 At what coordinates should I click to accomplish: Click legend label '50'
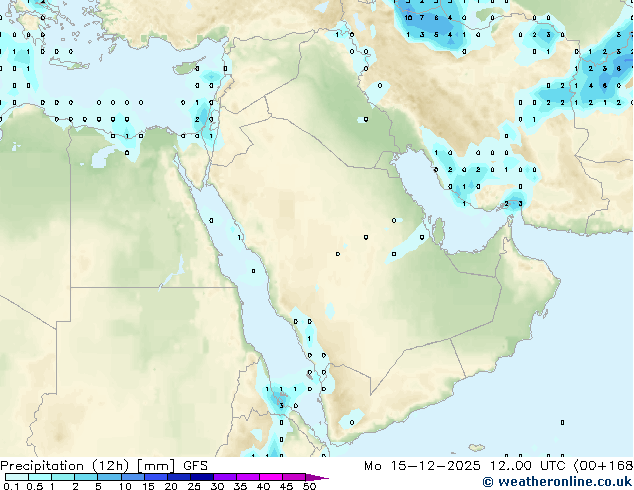310,486
